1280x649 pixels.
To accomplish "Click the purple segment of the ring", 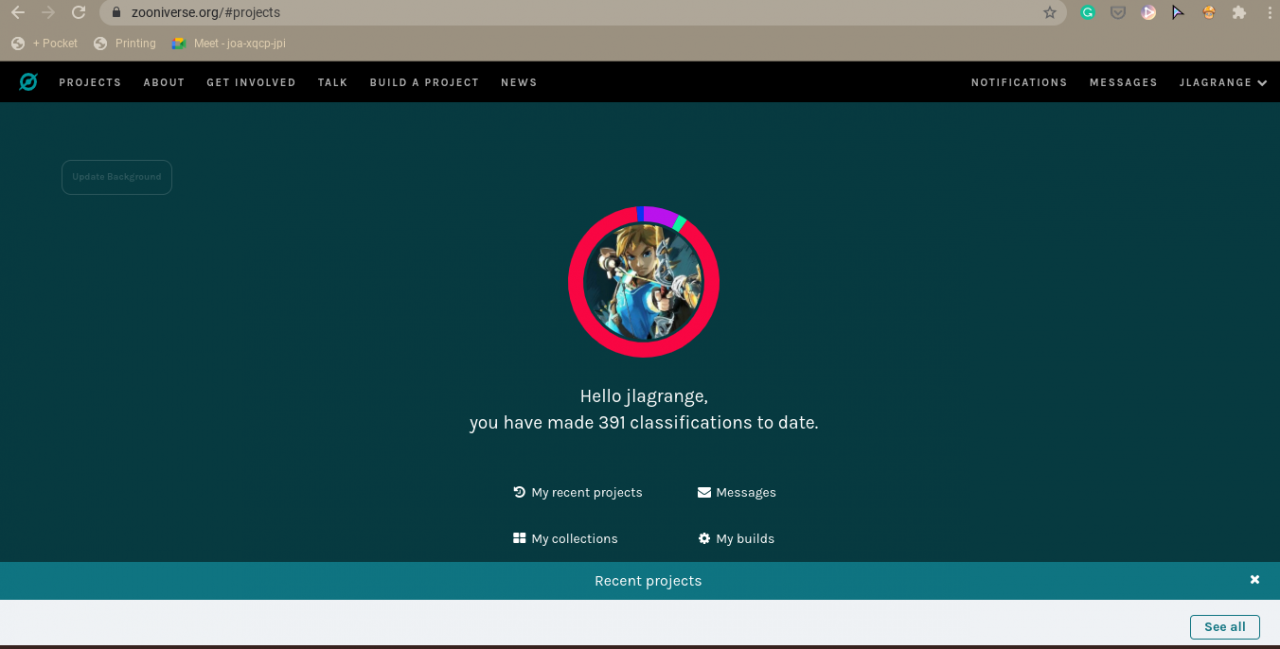I will click(659, 215).
